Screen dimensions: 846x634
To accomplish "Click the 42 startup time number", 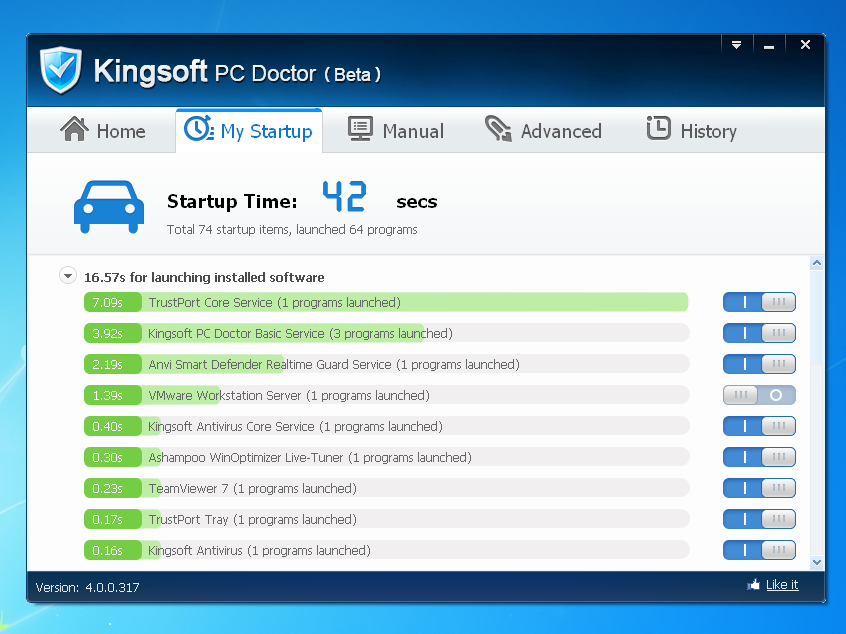I will pos(344,196).
